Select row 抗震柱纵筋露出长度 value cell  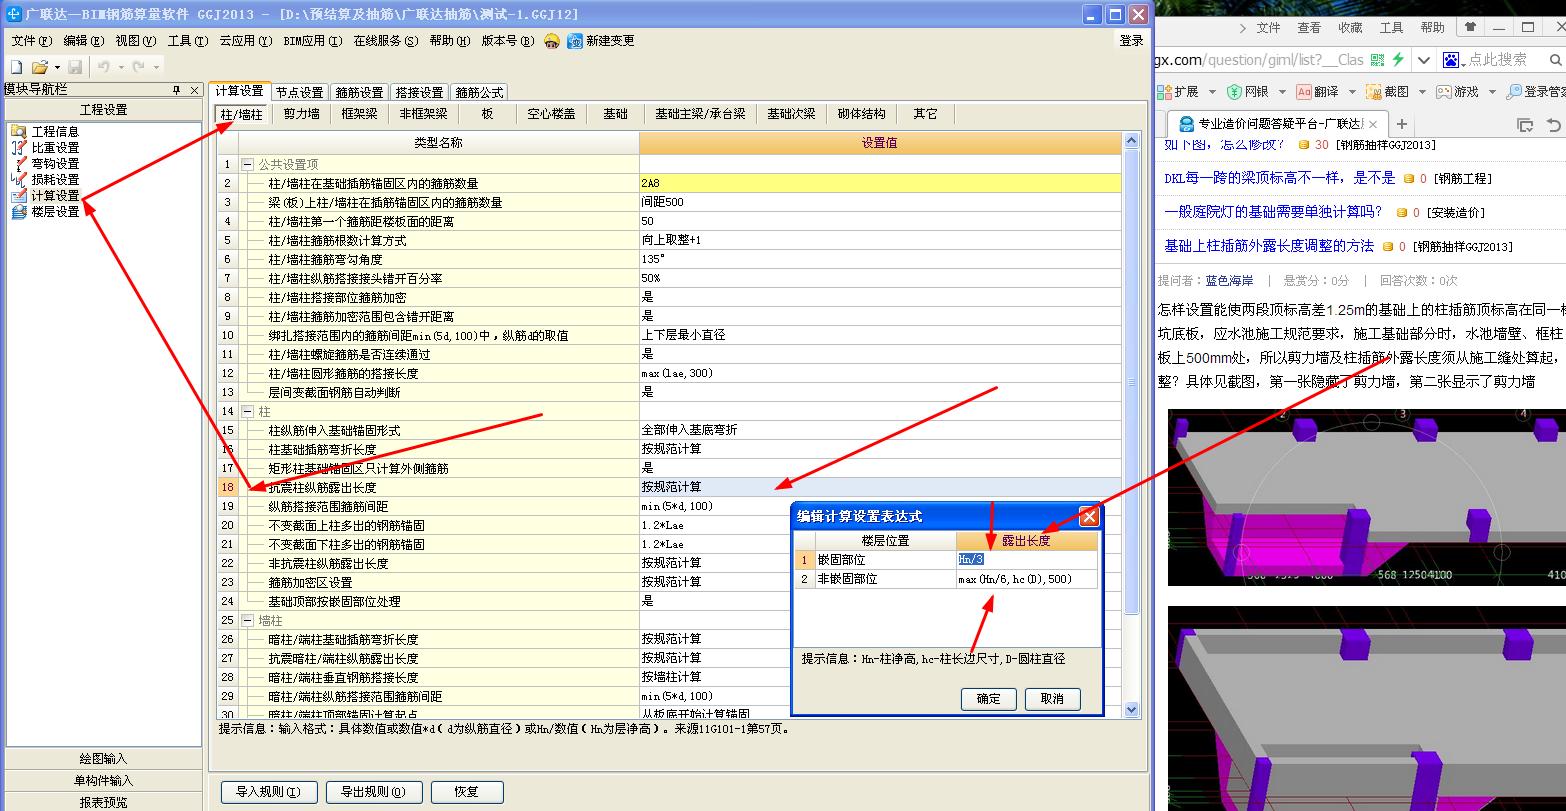tap(881, 487)
